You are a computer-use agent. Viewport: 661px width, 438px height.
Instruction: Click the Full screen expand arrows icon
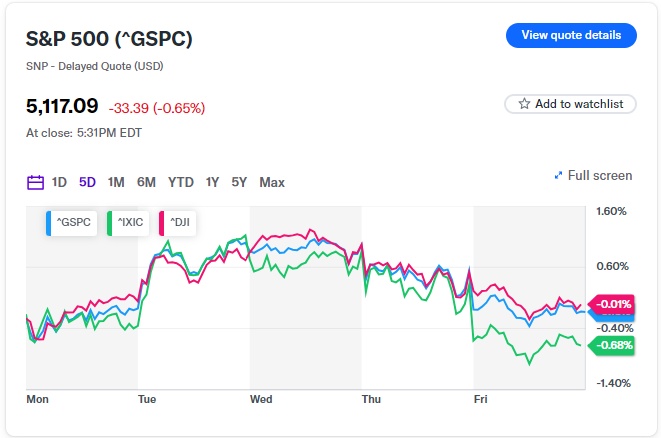pos(558,176)
